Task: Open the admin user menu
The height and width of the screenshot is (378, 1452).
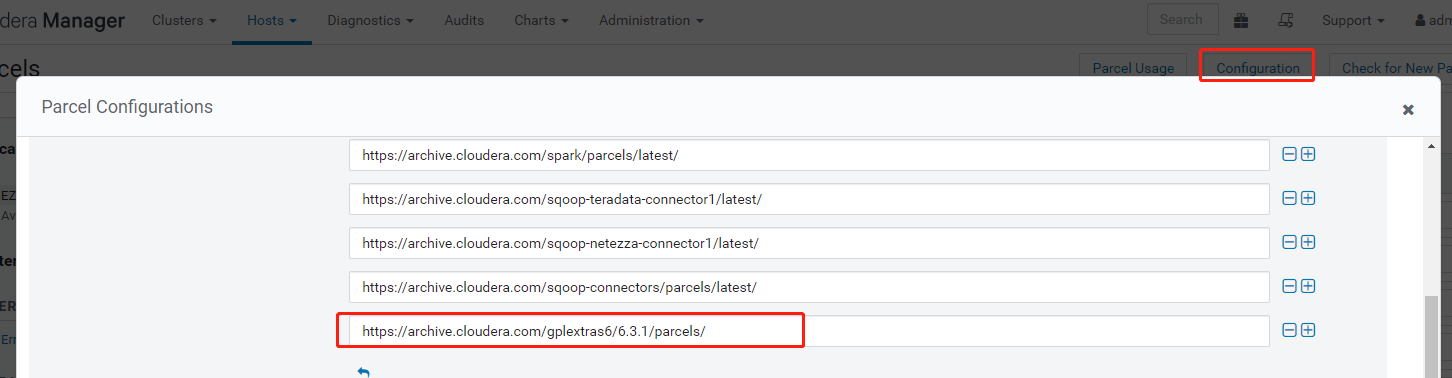Action: [x=1433, y=20]
